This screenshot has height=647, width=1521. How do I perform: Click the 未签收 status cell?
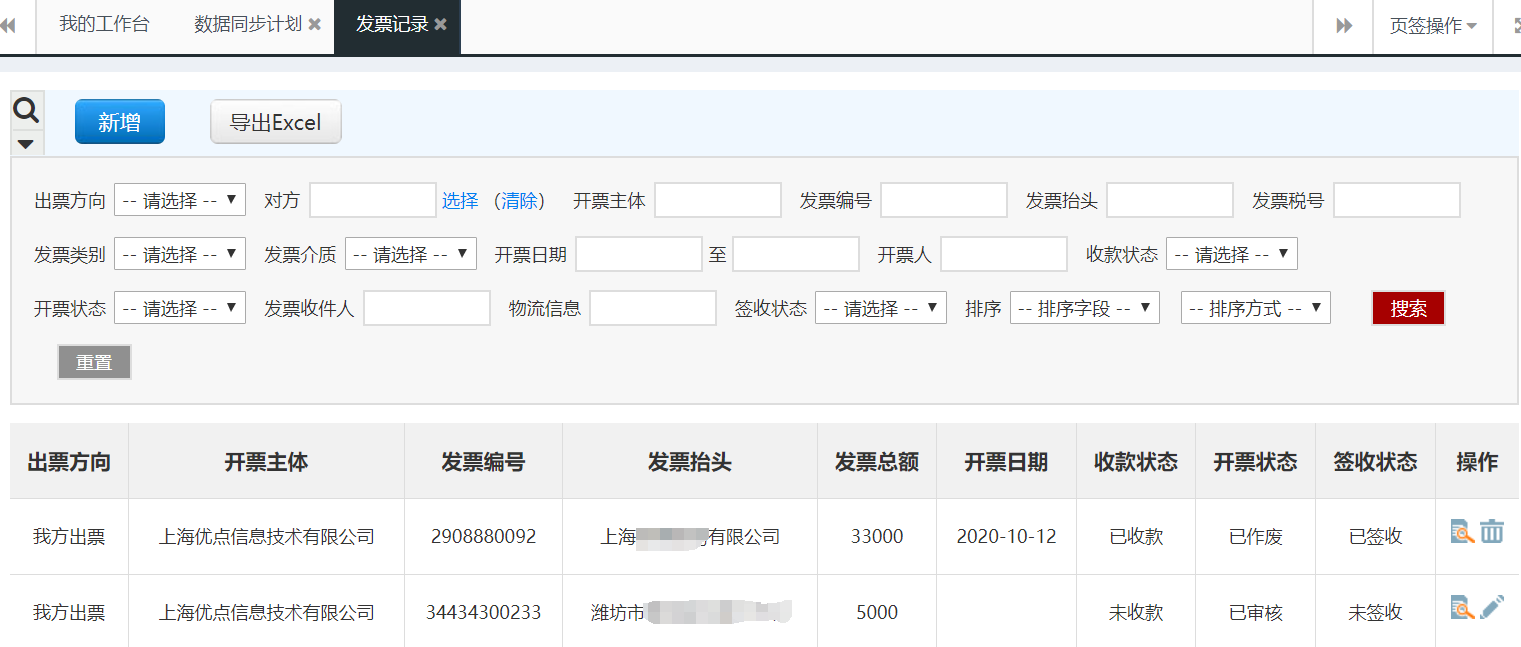(1376, 612)
